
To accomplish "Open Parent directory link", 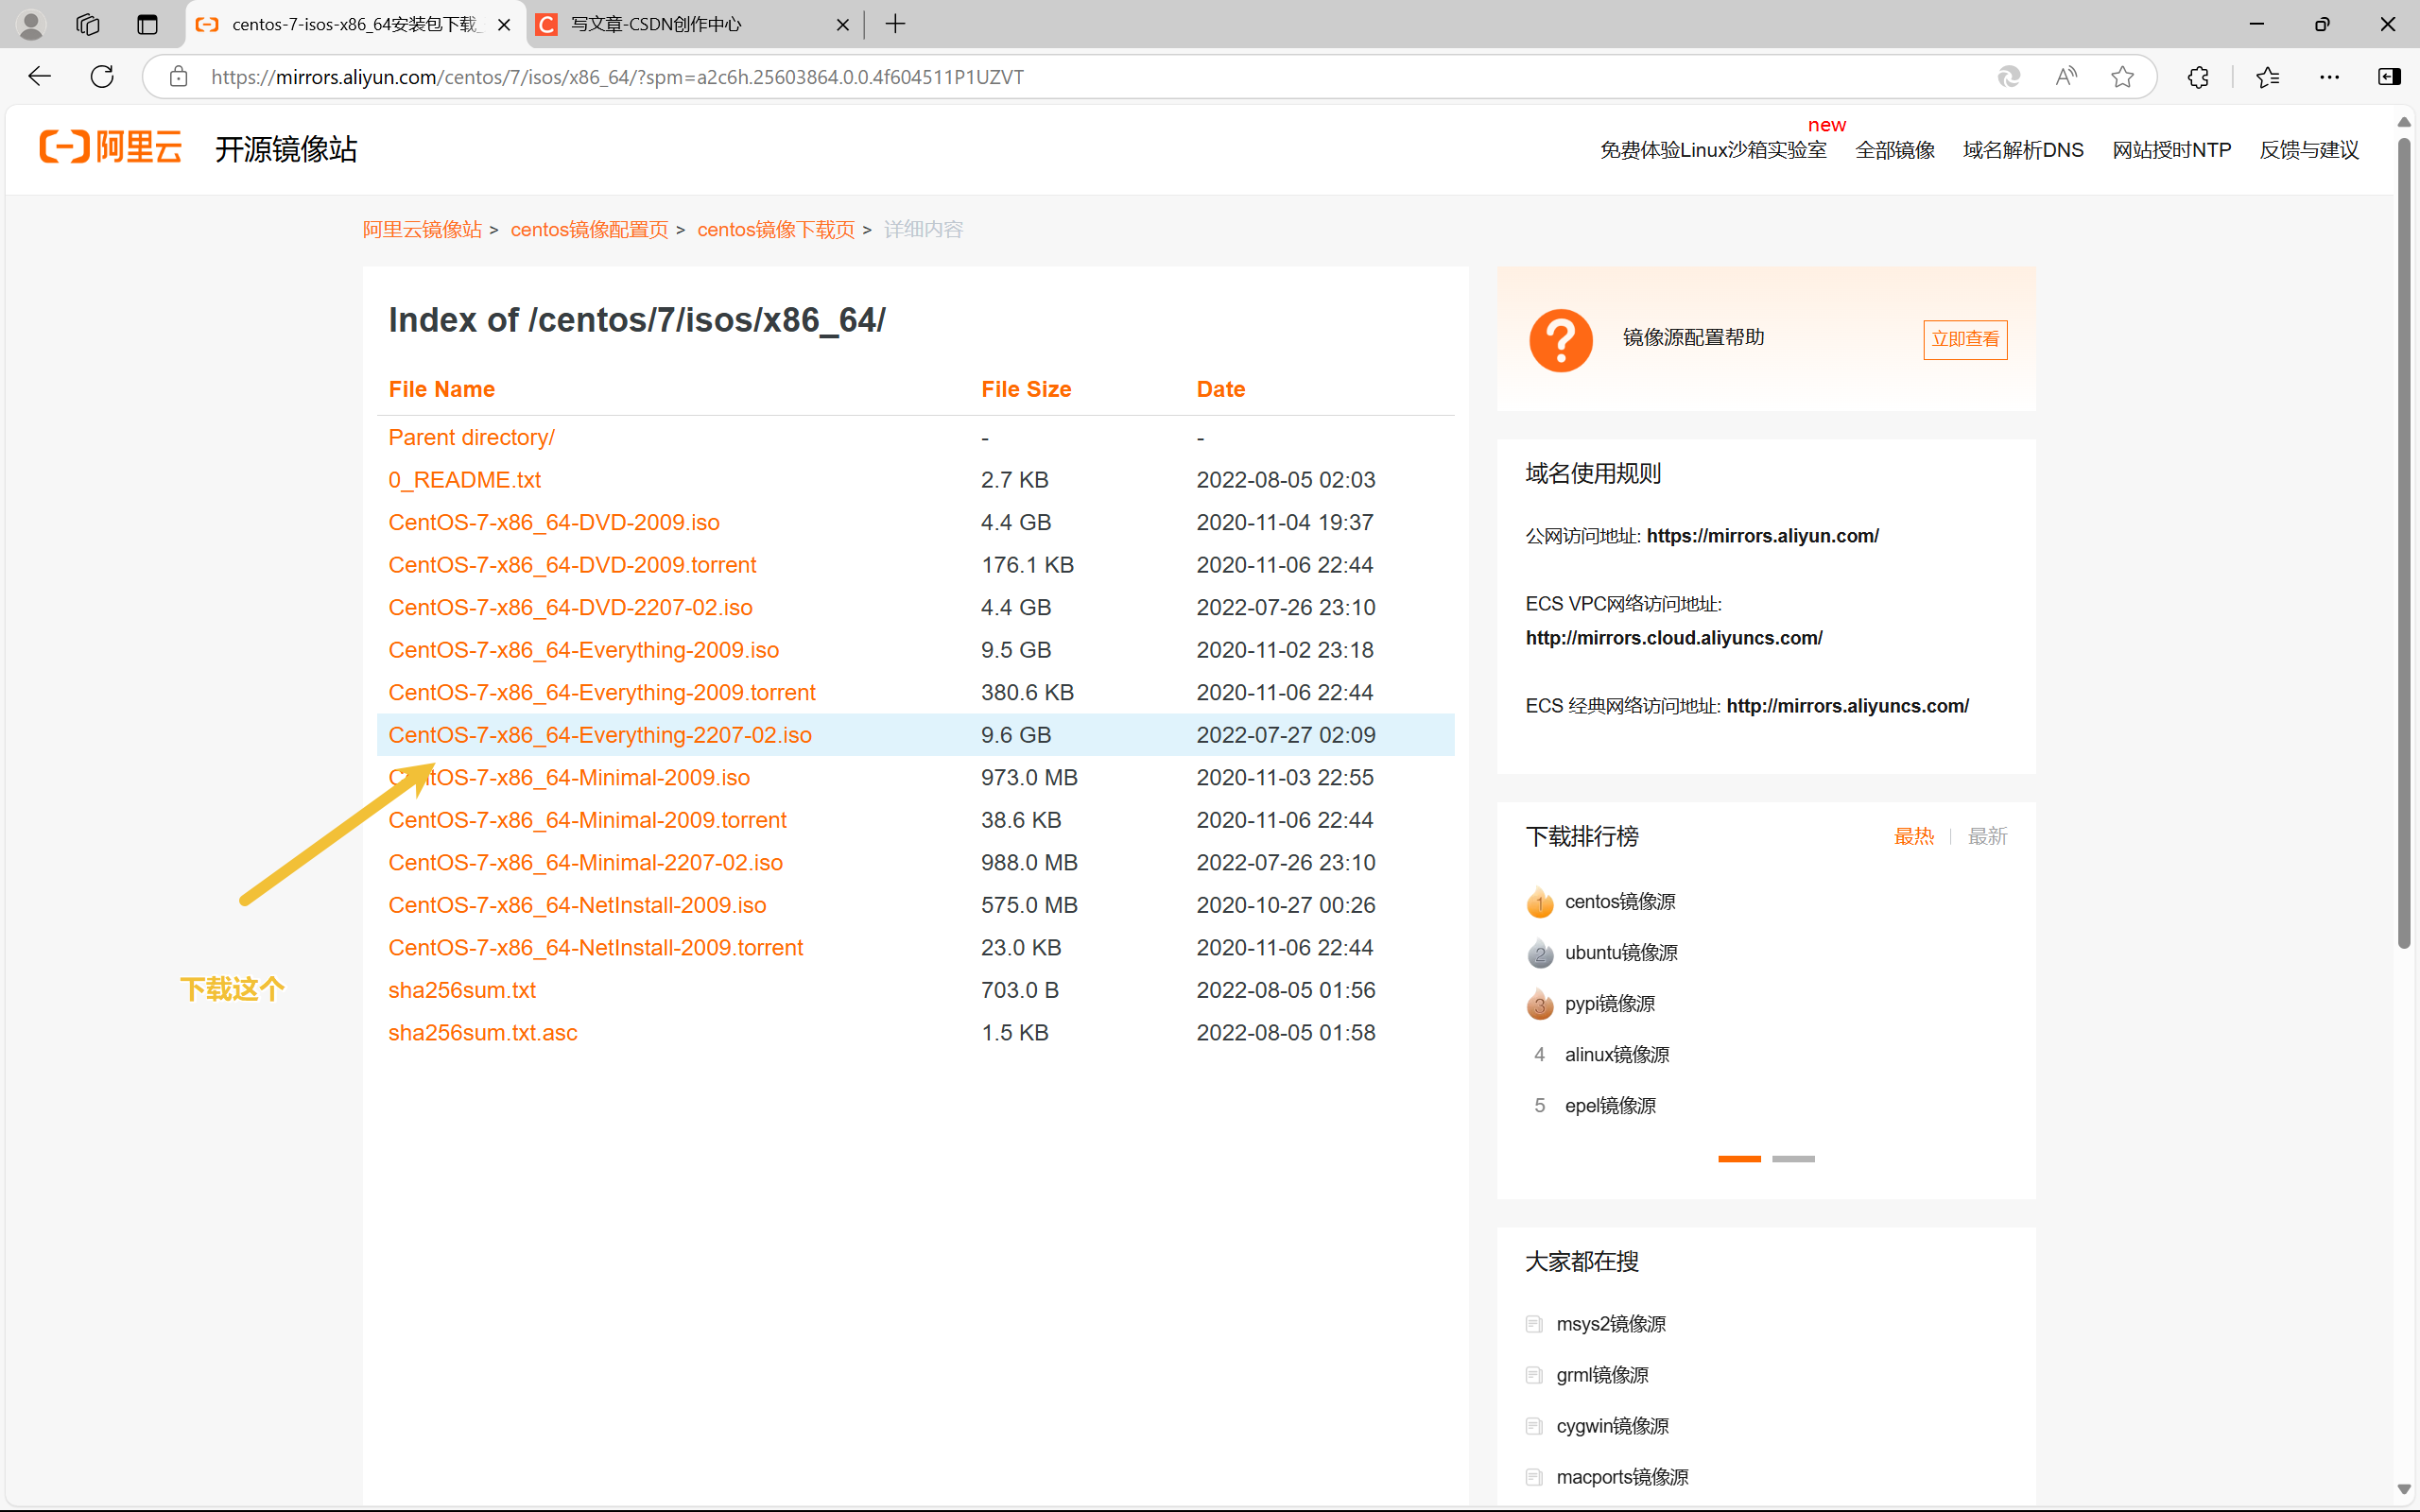I will (x=471, y=437).
